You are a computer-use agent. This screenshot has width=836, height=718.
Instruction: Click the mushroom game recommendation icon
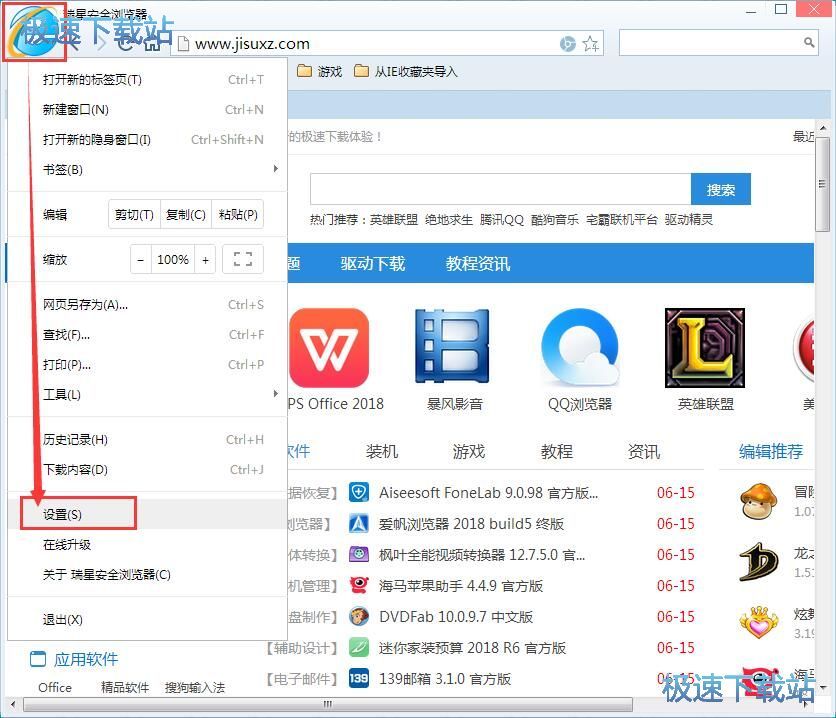coord(759,501)
